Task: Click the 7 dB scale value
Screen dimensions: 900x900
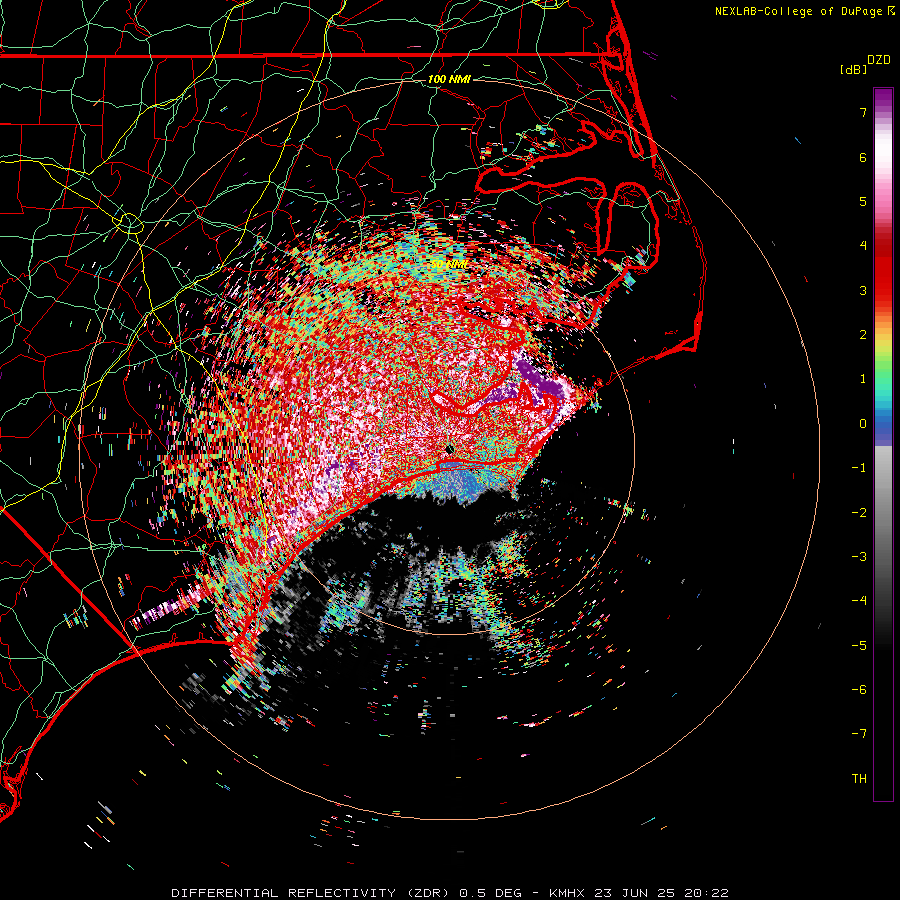Action: 863,112
